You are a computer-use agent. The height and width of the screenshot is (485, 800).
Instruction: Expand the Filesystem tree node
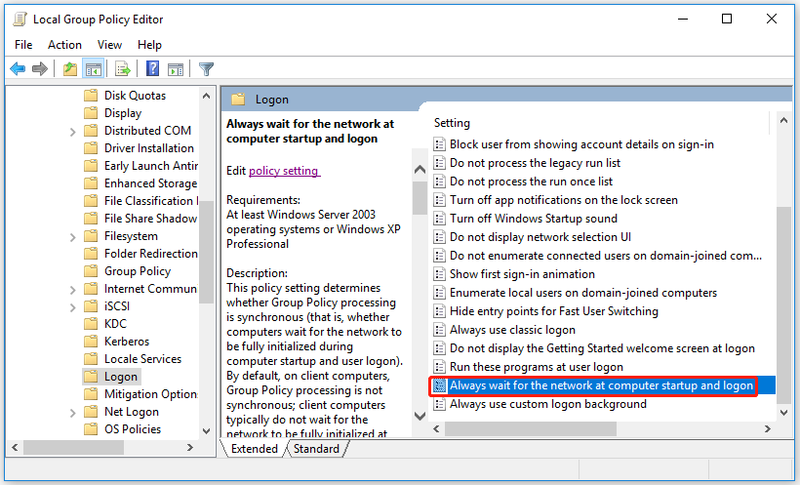coord(72,237)
